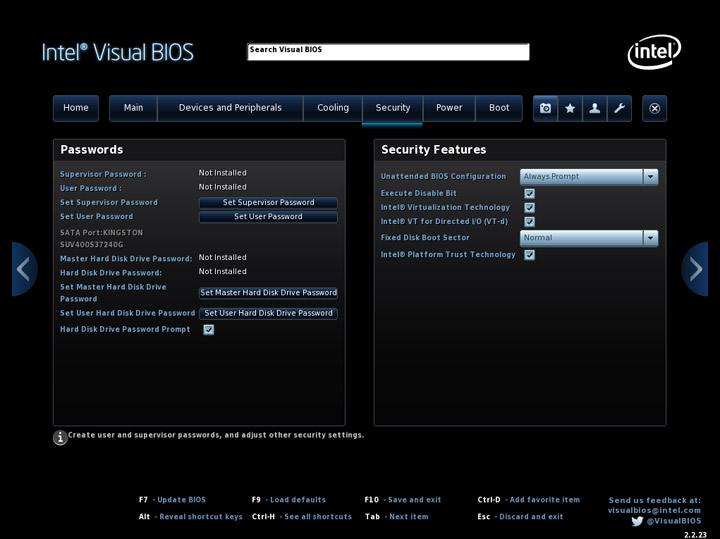Click the F10 Save and exit shortcut
Screen dimensions: 720x539
point(403,500)
